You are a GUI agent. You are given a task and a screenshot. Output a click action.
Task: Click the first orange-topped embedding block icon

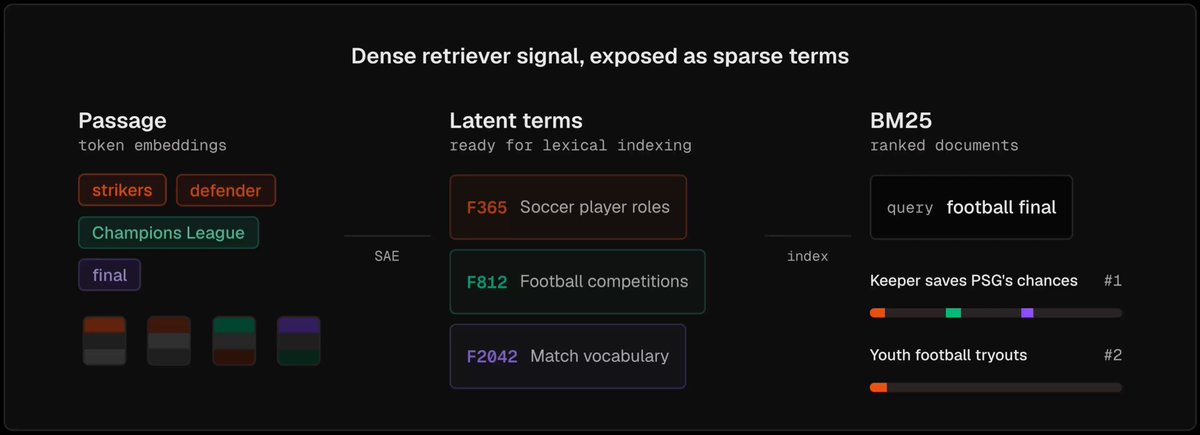tap(104, 341)
